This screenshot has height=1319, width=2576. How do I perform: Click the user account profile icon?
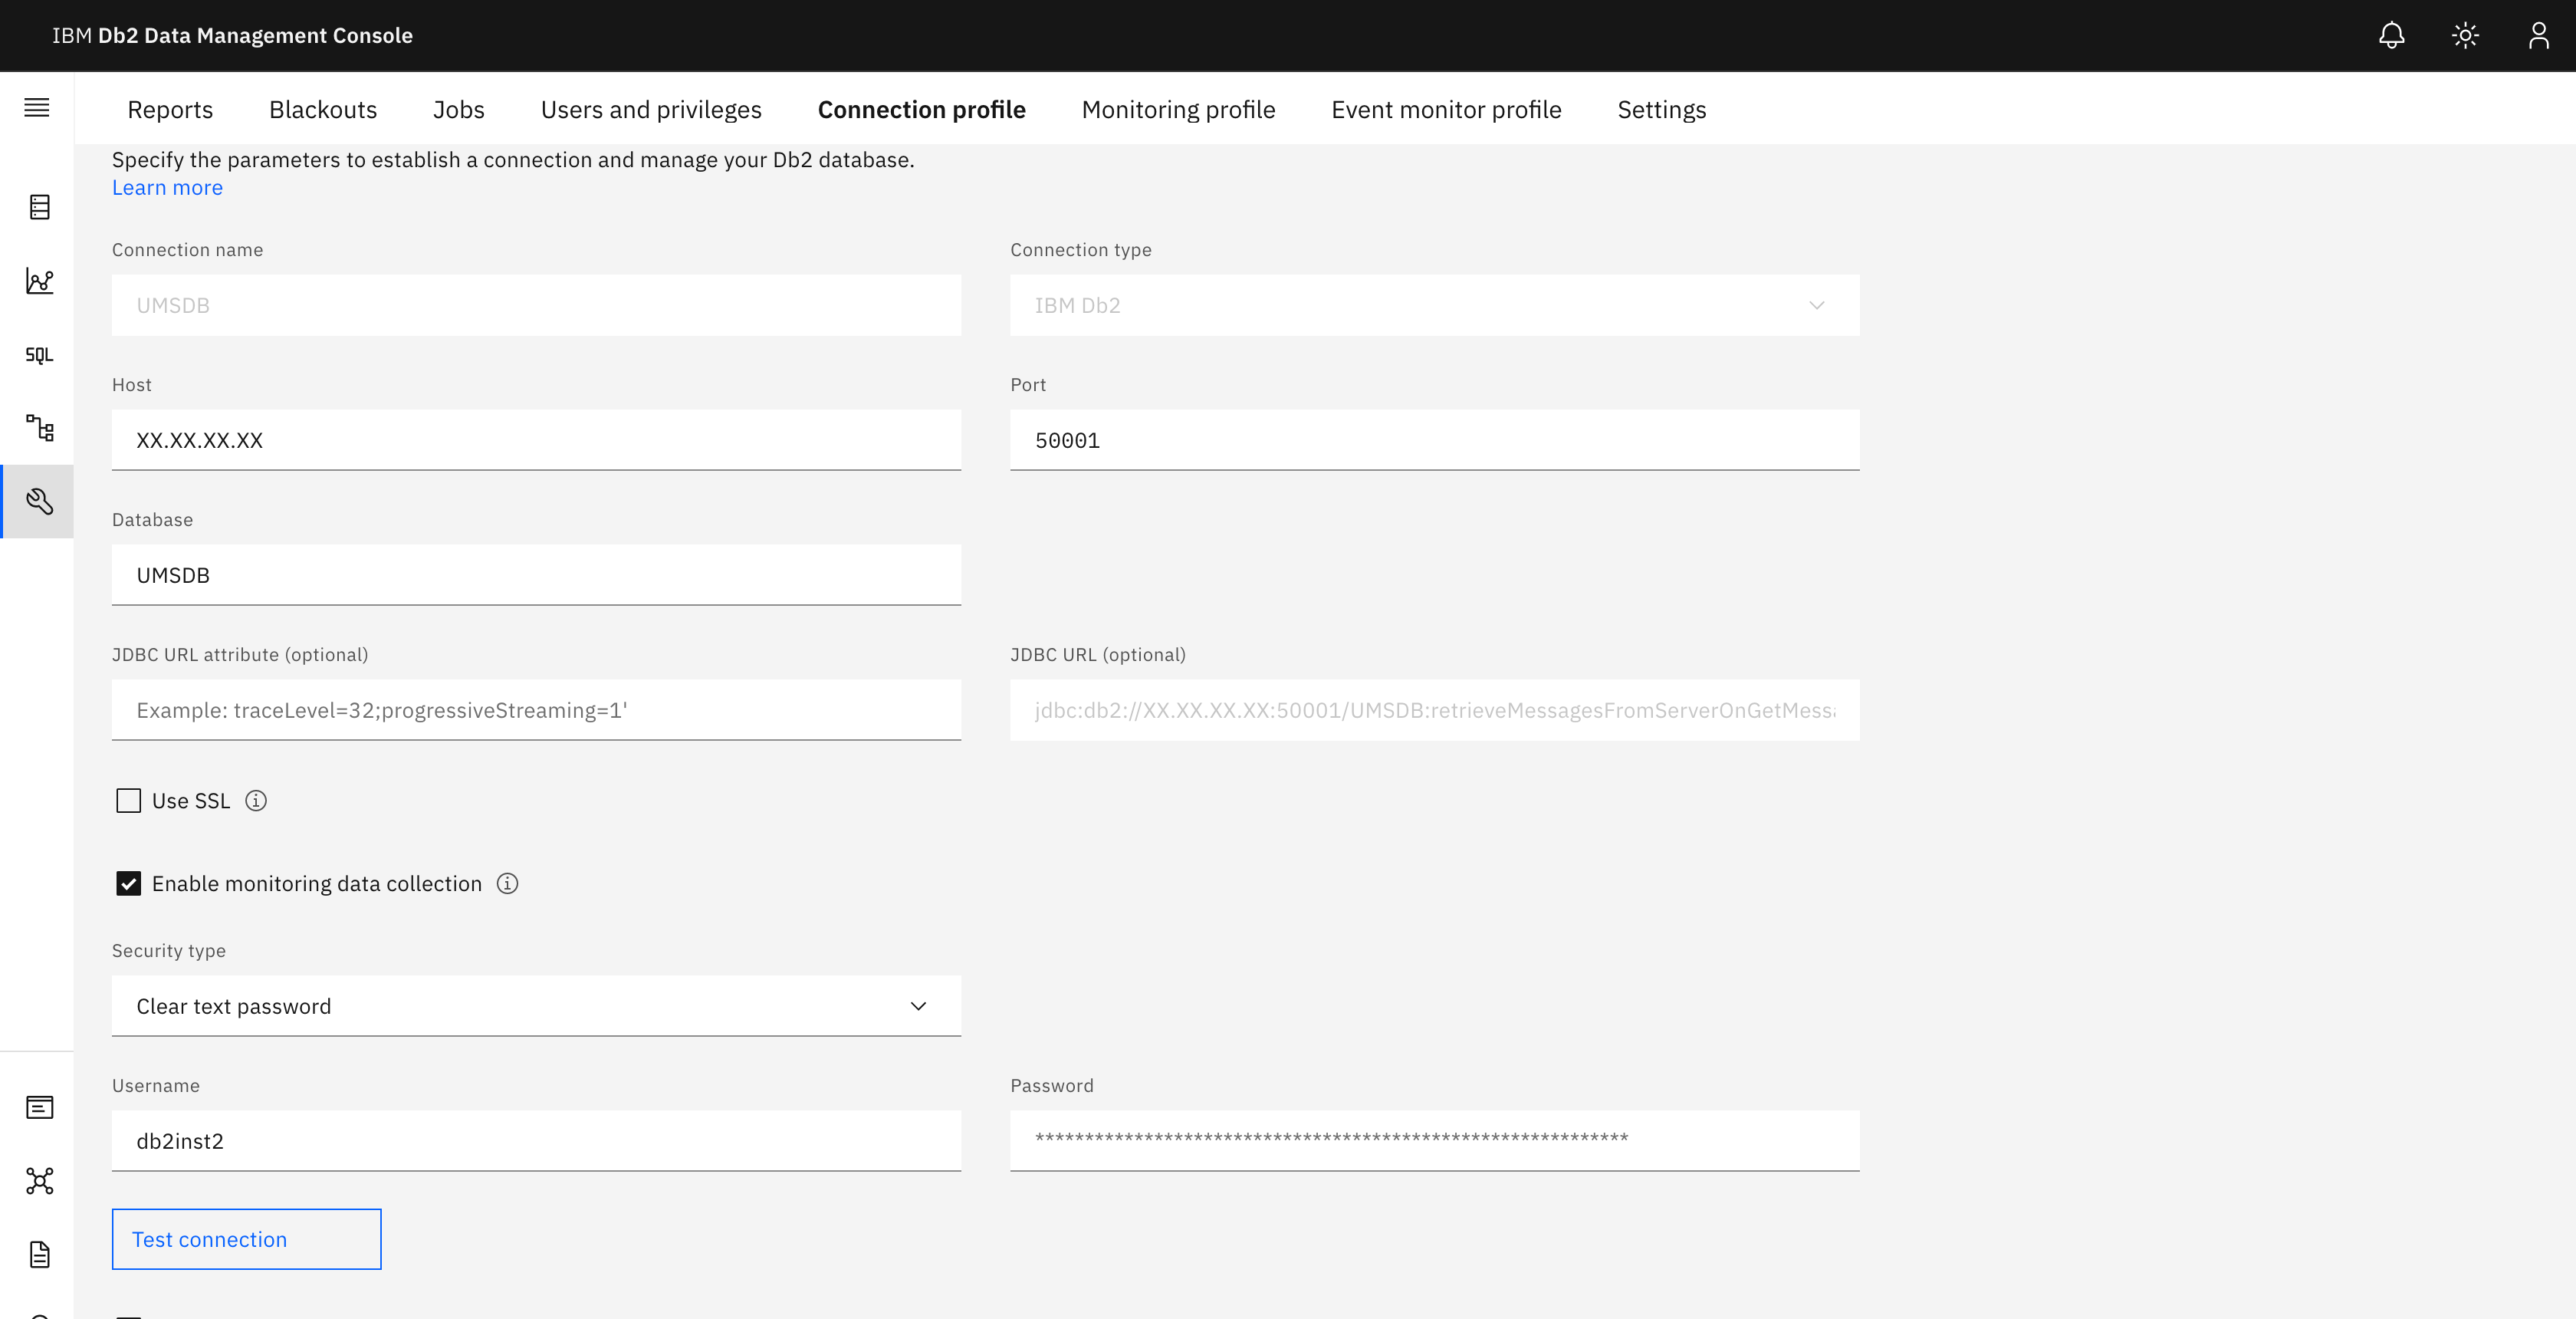click(2535, 35)
